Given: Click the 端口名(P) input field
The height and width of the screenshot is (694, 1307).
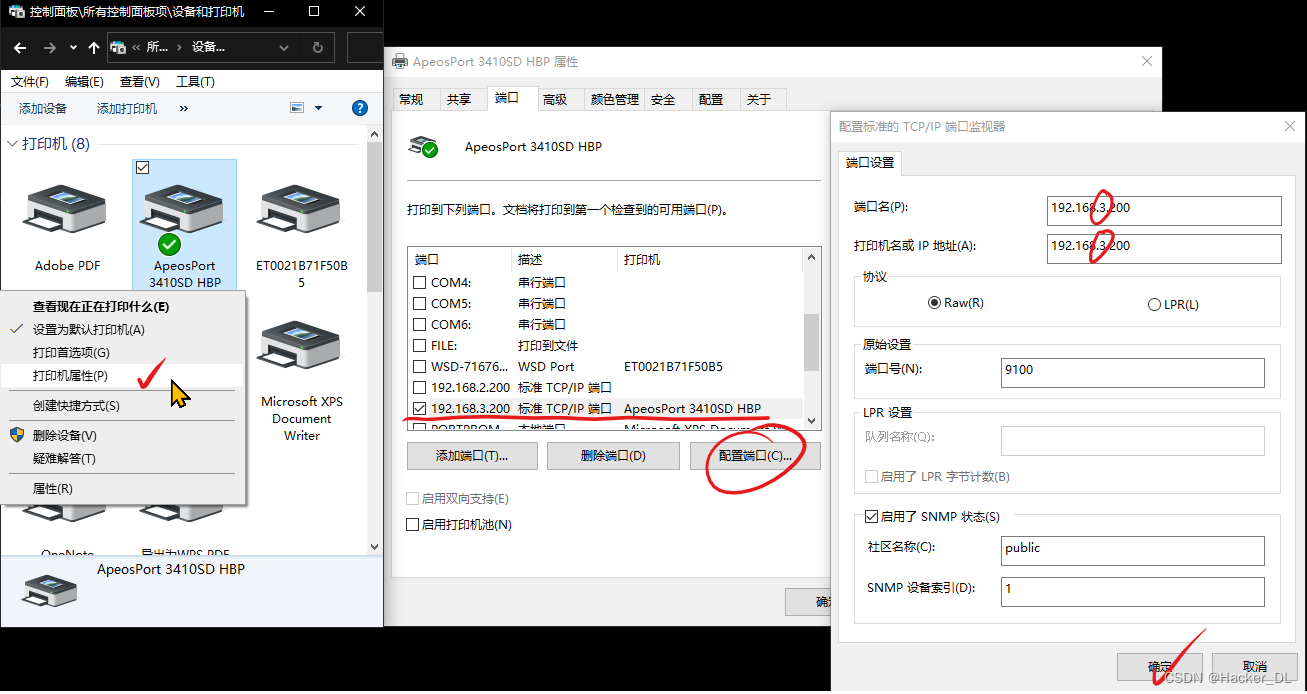Looking at the screenshot, I should [1164, 210].
